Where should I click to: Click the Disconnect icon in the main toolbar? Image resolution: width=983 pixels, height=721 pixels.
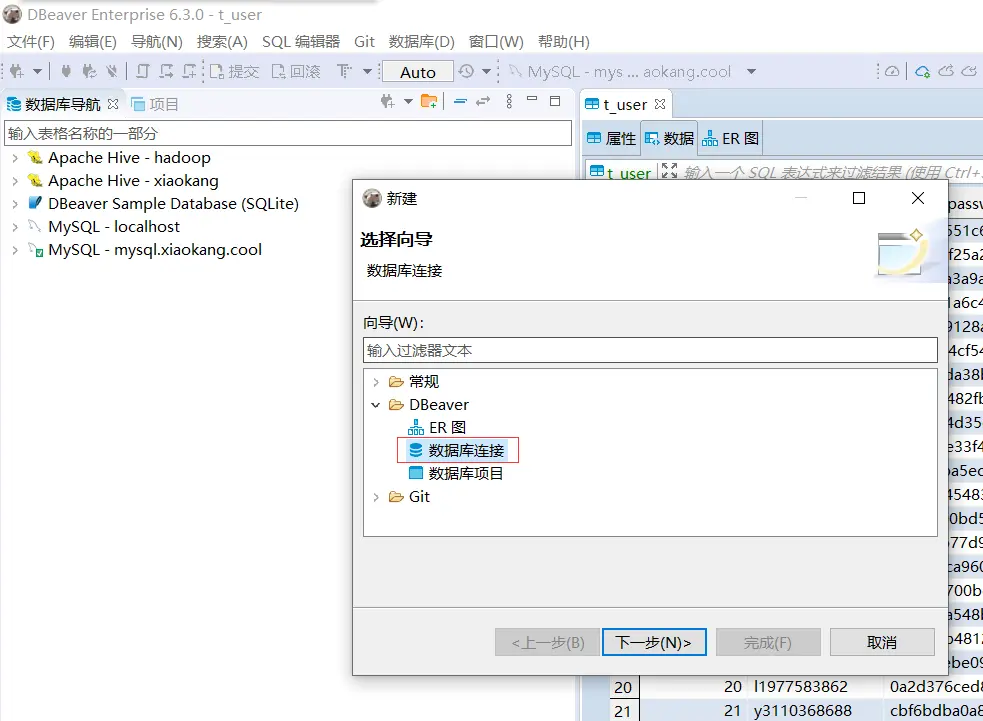(x=112, y=71)
